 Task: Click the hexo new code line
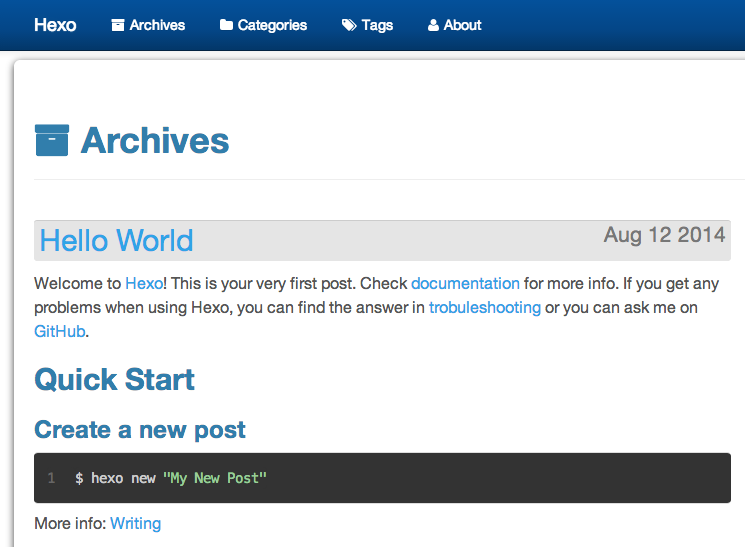coord(171,478)
